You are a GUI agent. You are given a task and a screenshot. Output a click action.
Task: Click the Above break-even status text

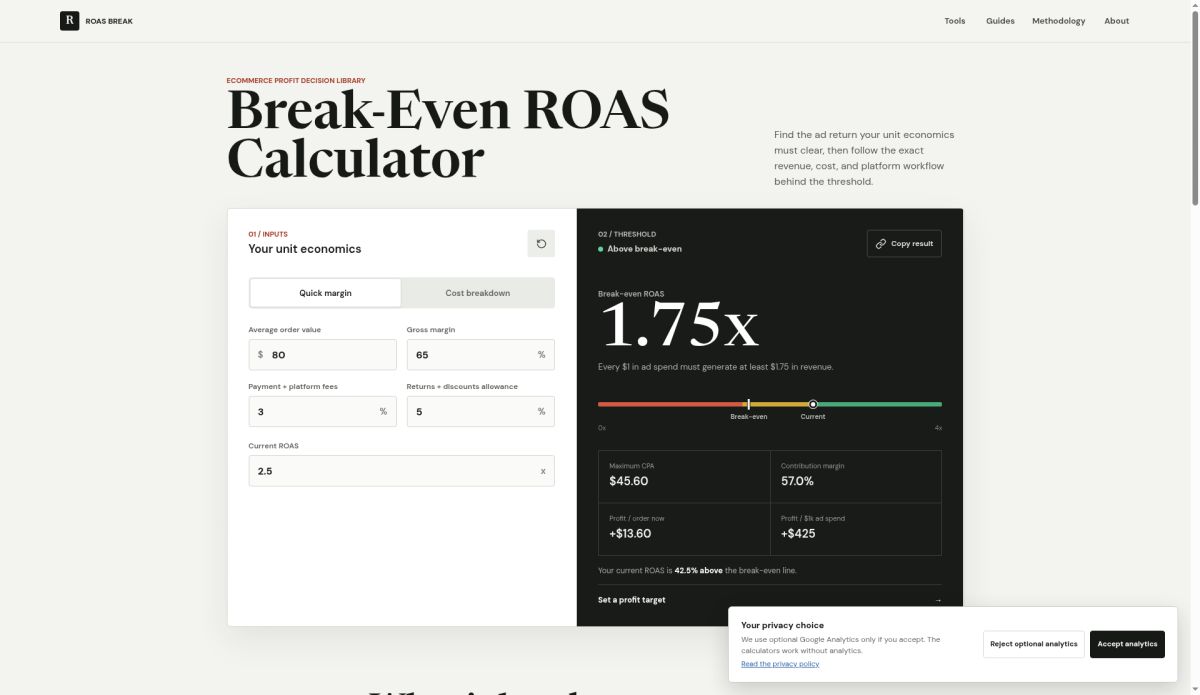(645, 249)
